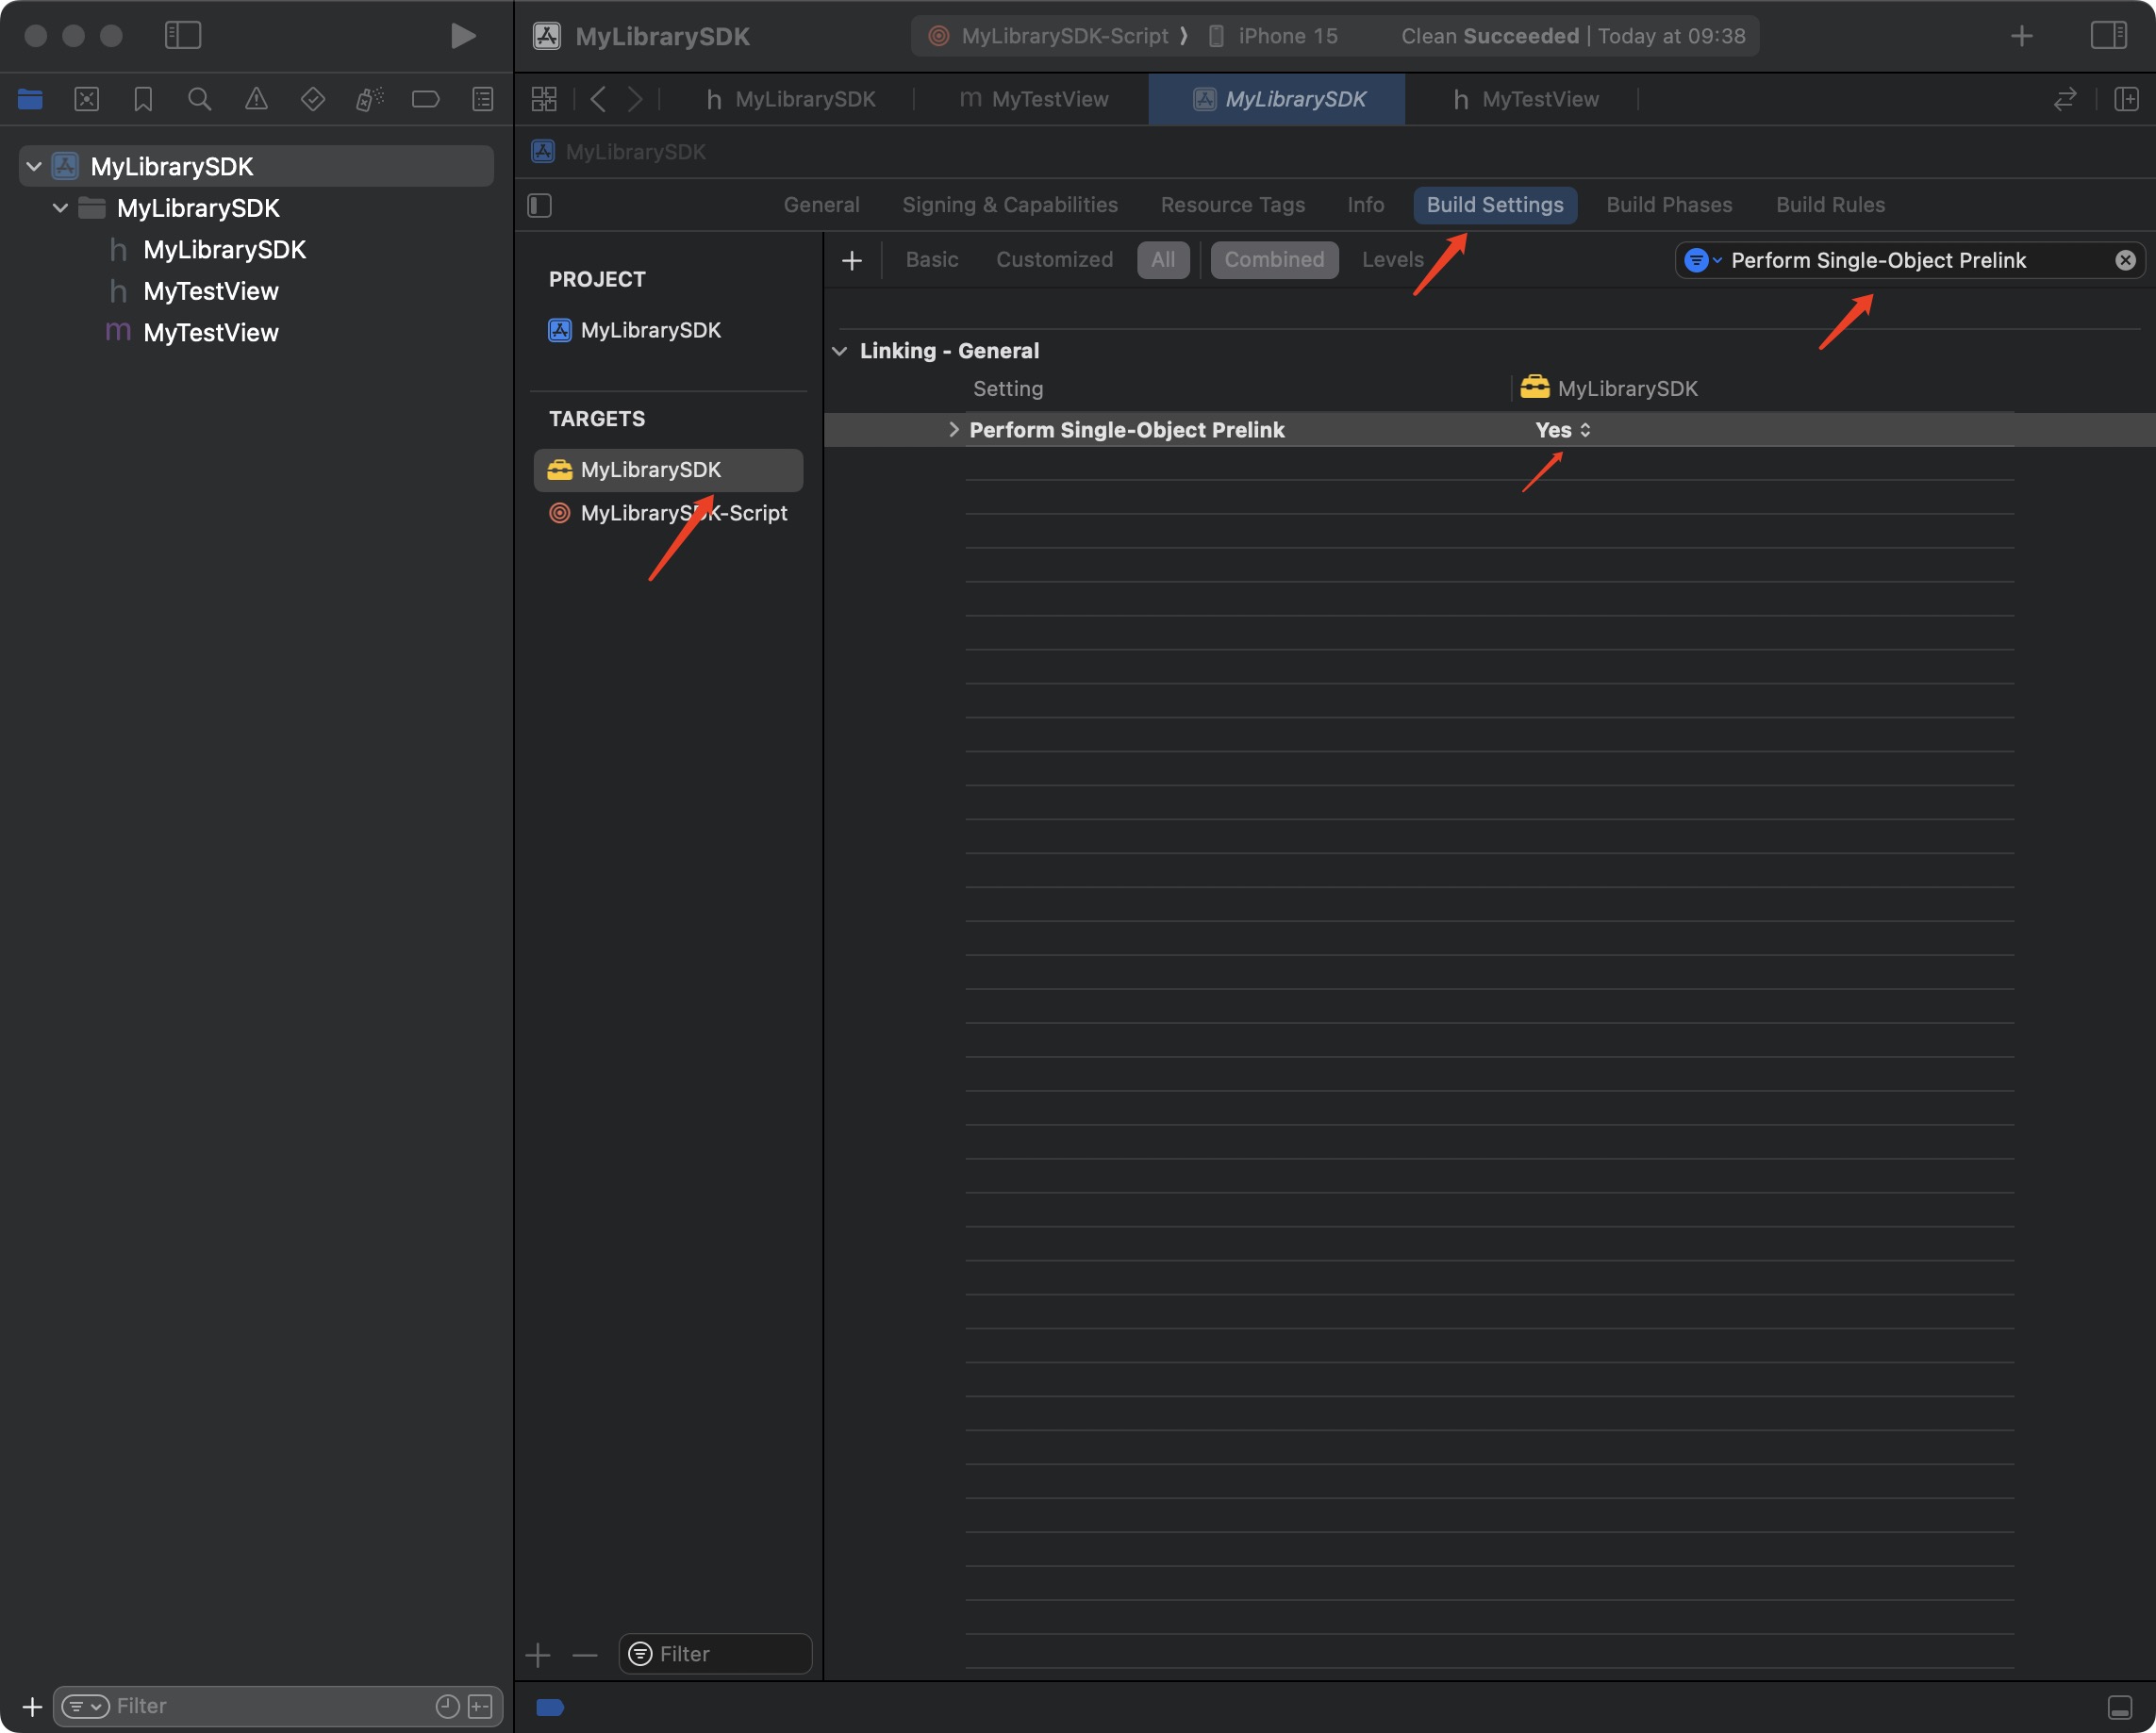Open the bookmark navigator icon
This screenshot has height=1733, width=2156.
tap(143, 99)
